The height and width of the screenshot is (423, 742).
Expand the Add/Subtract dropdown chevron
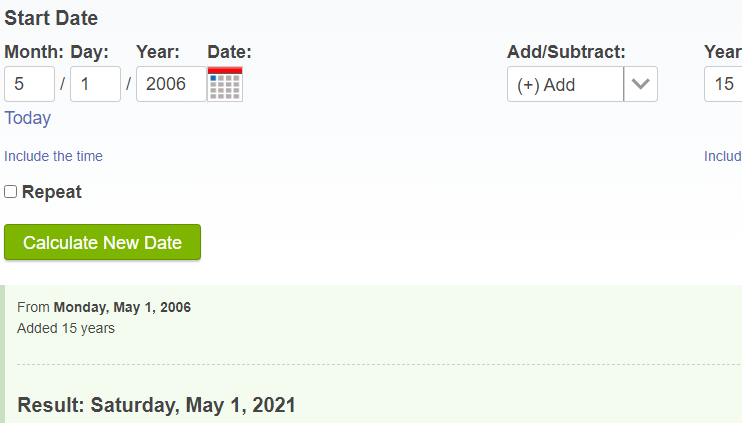pos(640,84)
